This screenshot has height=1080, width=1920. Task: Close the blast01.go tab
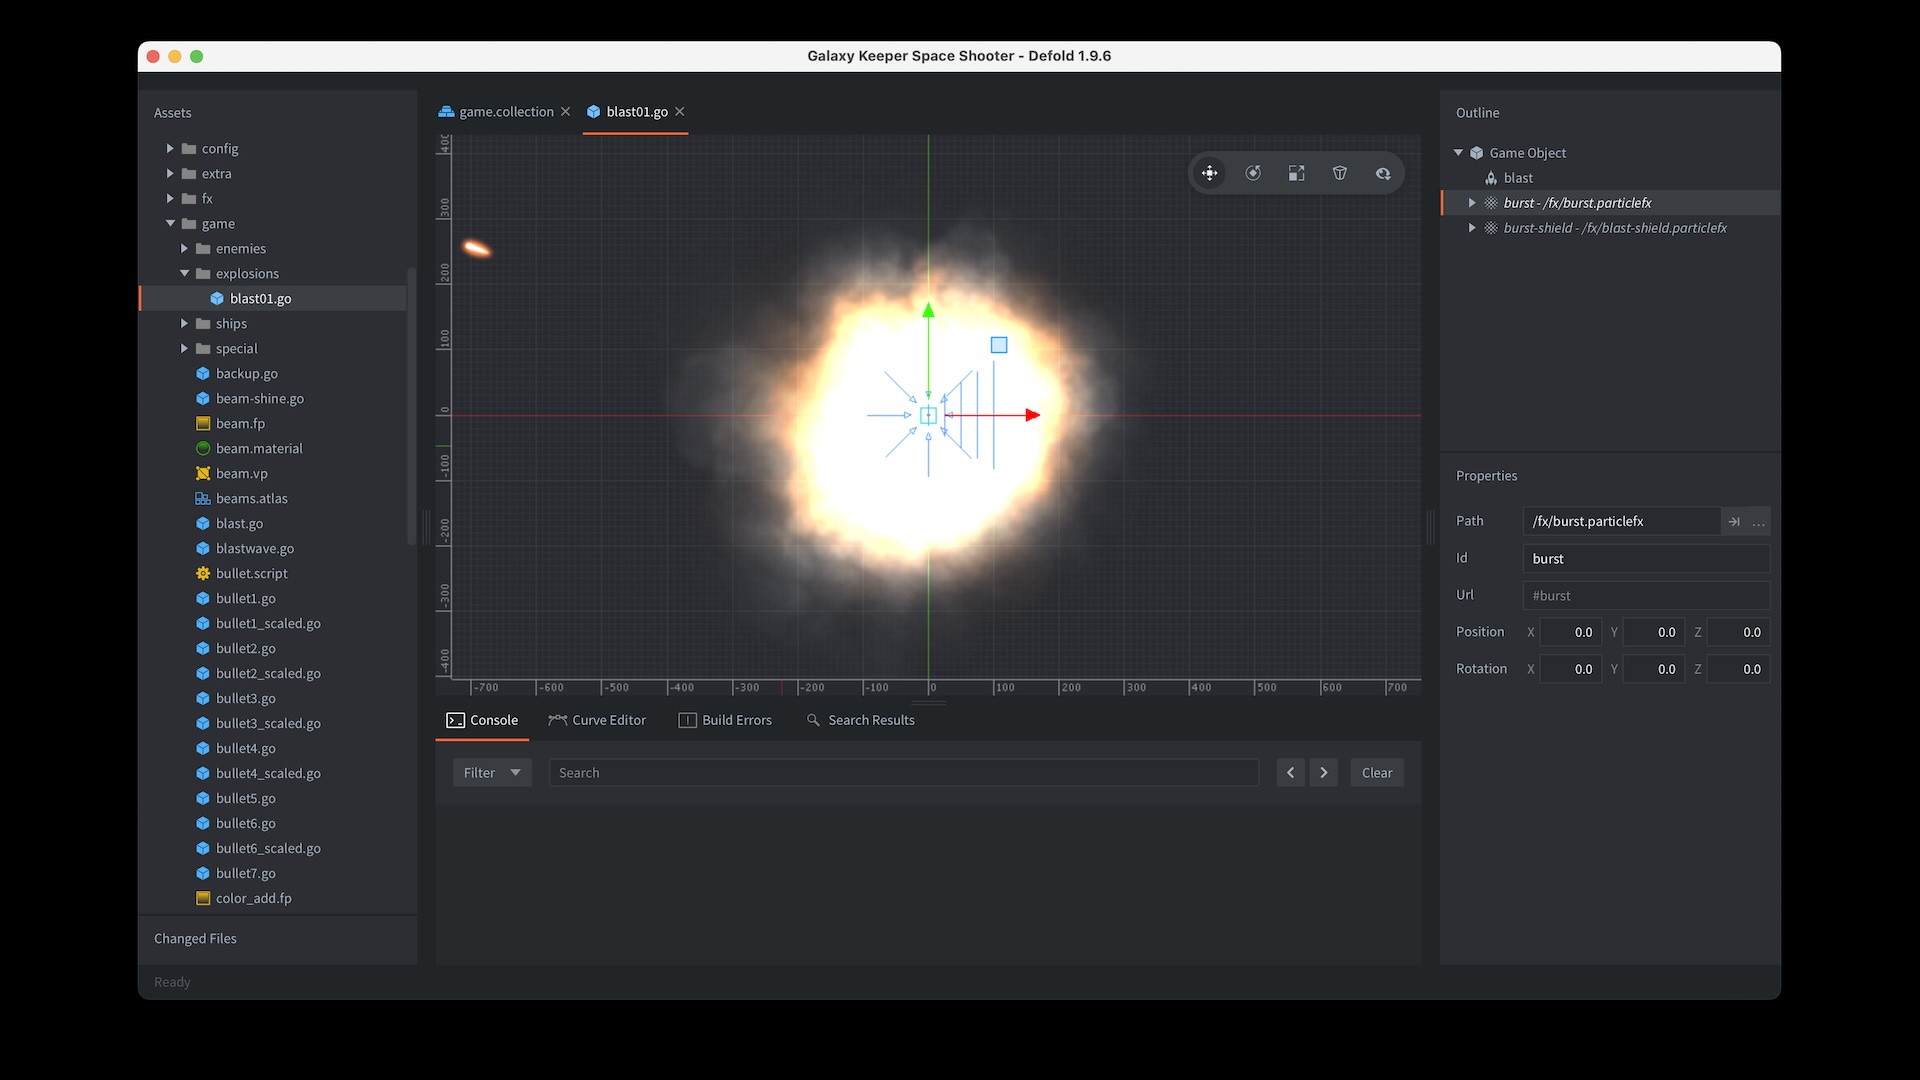point(680,111)
